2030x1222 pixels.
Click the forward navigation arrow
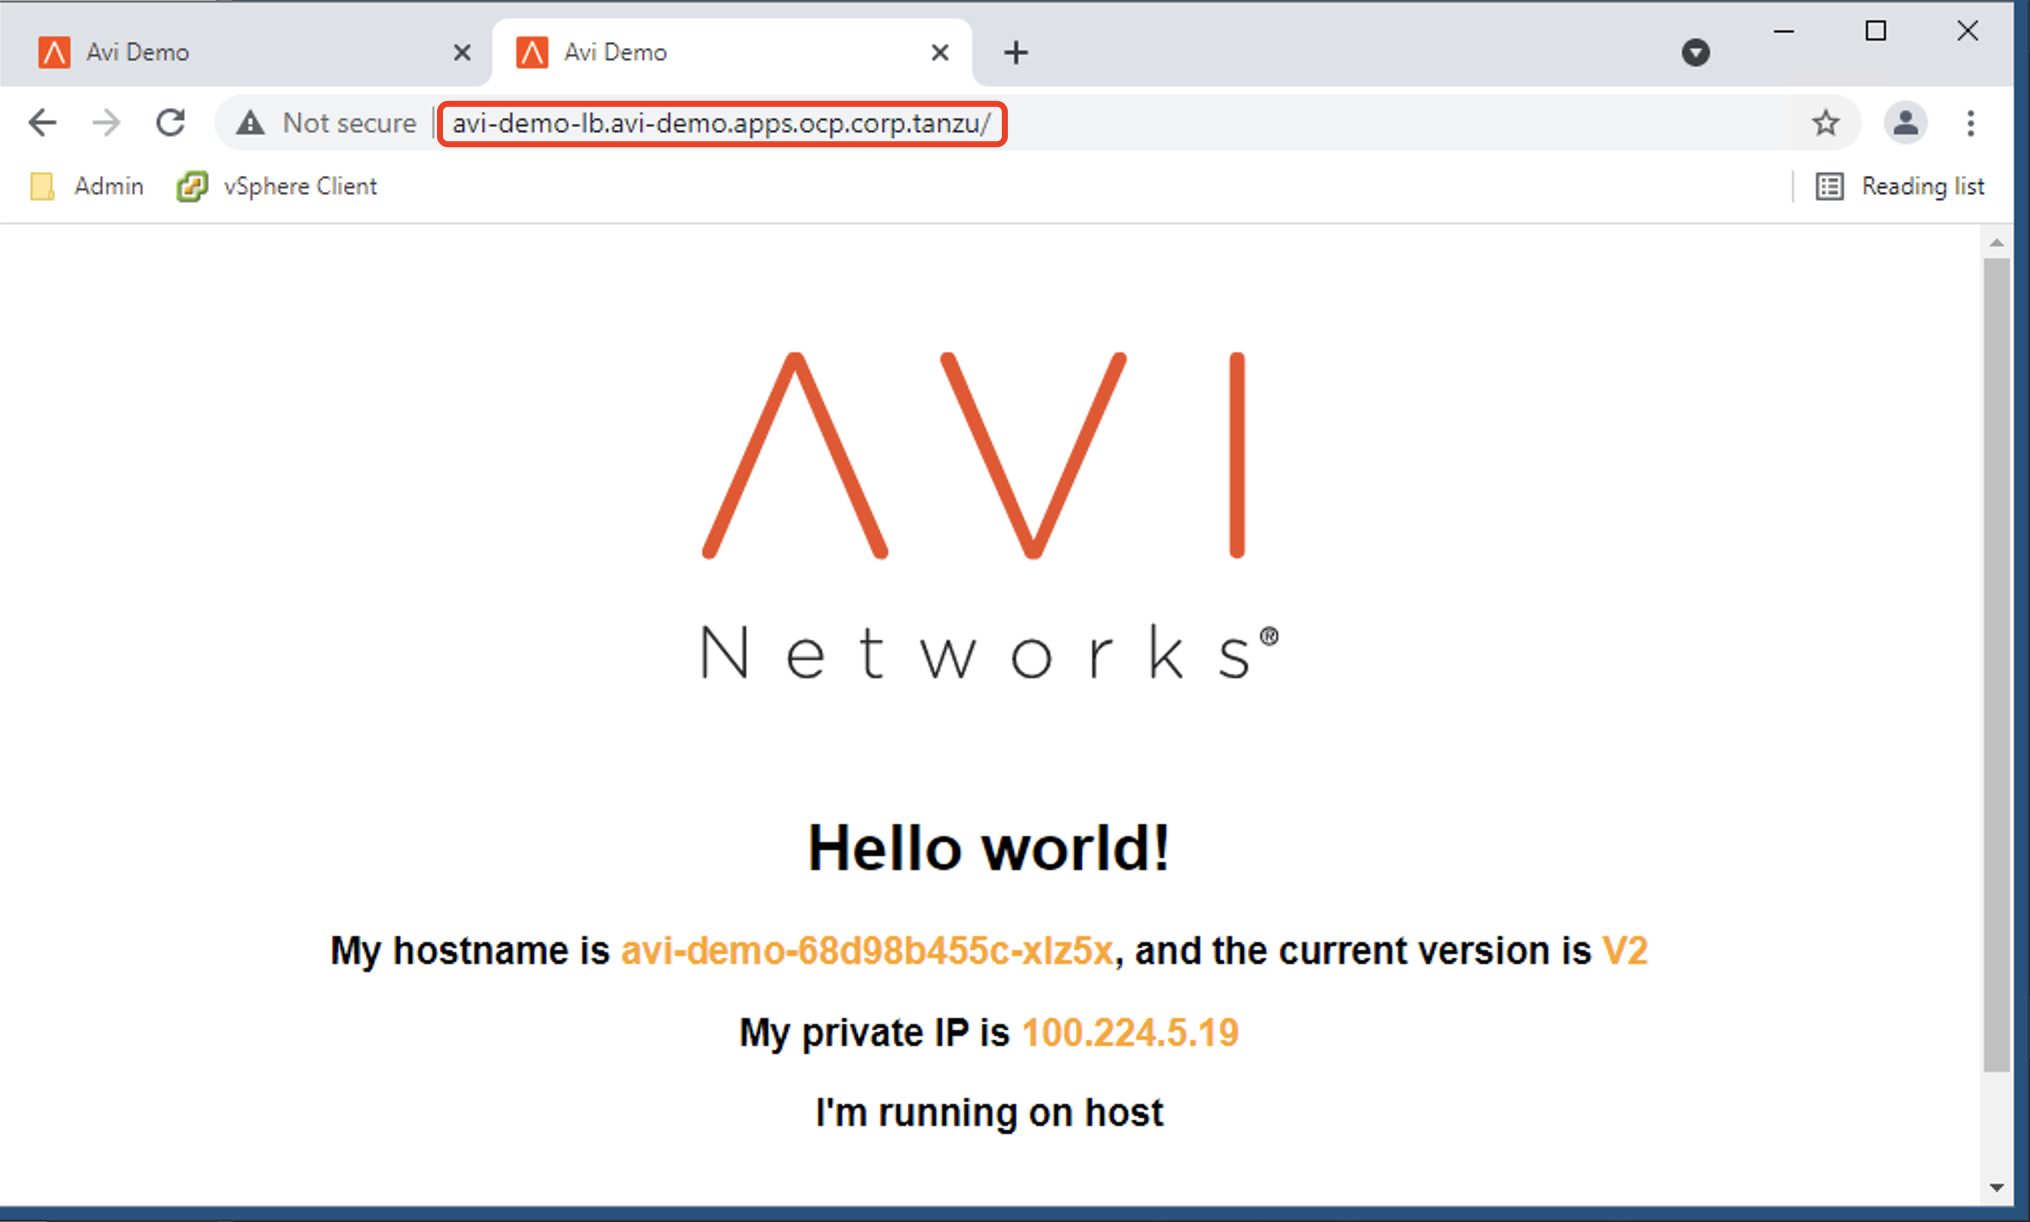coord(106,123)
